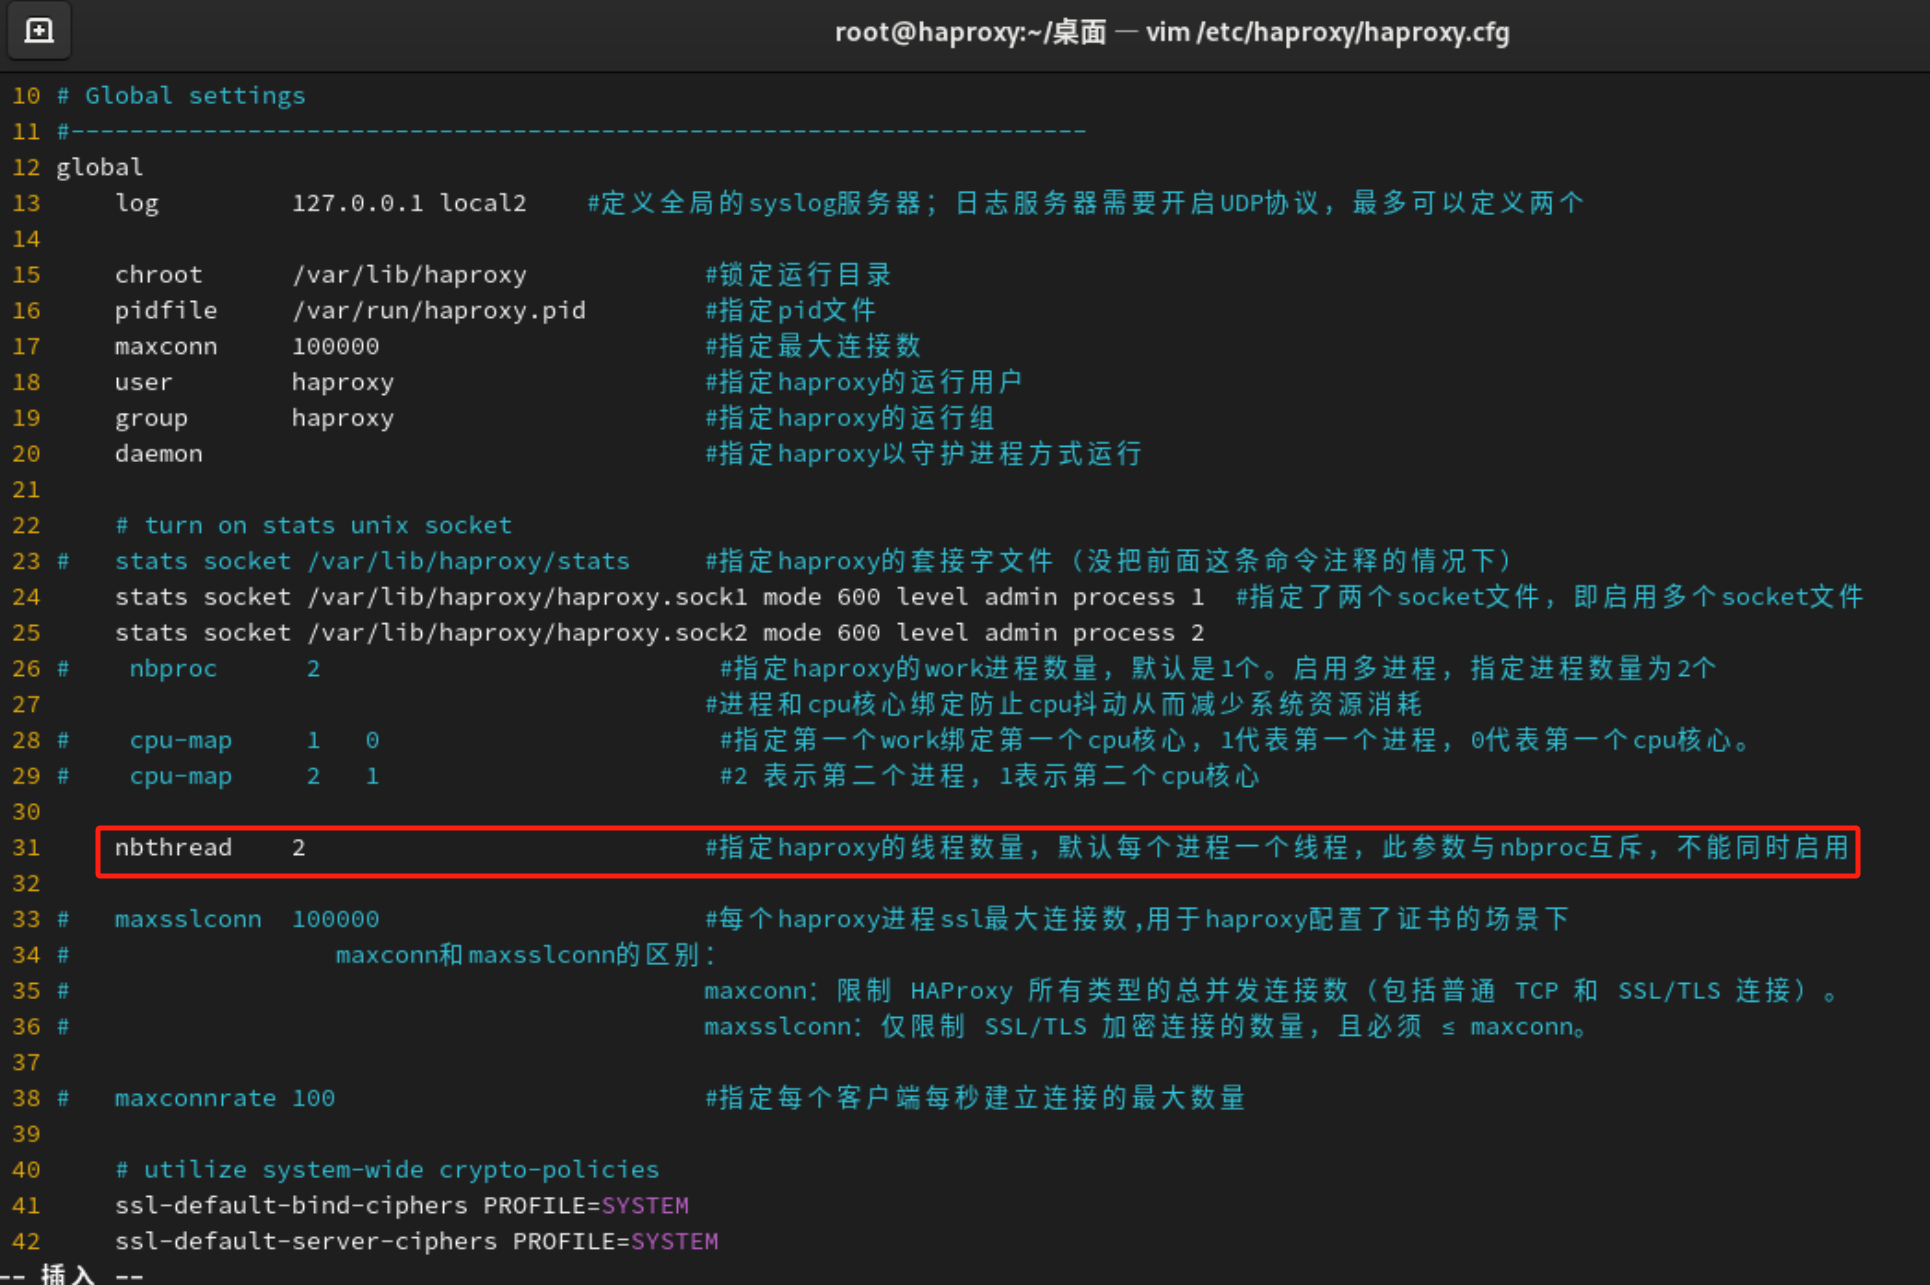Click 'ssl-default-server-ciphers' directive
This screenshot has height=1285, width=1930.
306,1242
